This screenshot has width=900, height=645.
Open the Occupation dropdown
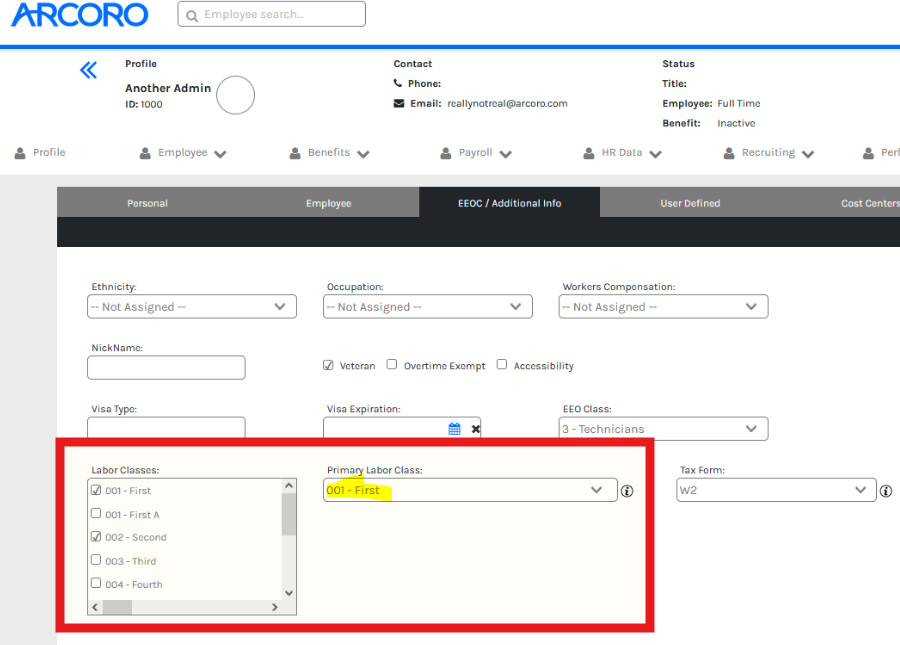[428, 306]
